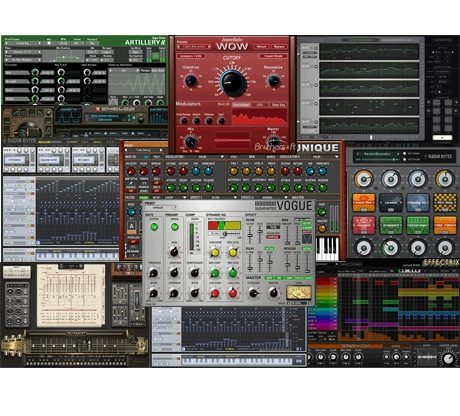
Task: Turn the yellow High Level knob in Vogue
Action: (x=233, y=253)
